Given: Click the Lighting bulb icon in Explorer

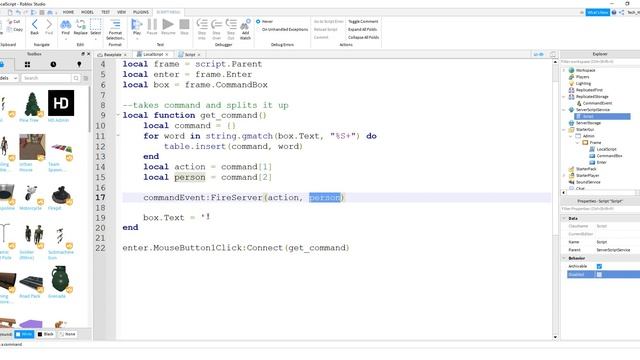Looking at the screenshot, I should pyautogui.click(x=571, y=83).
